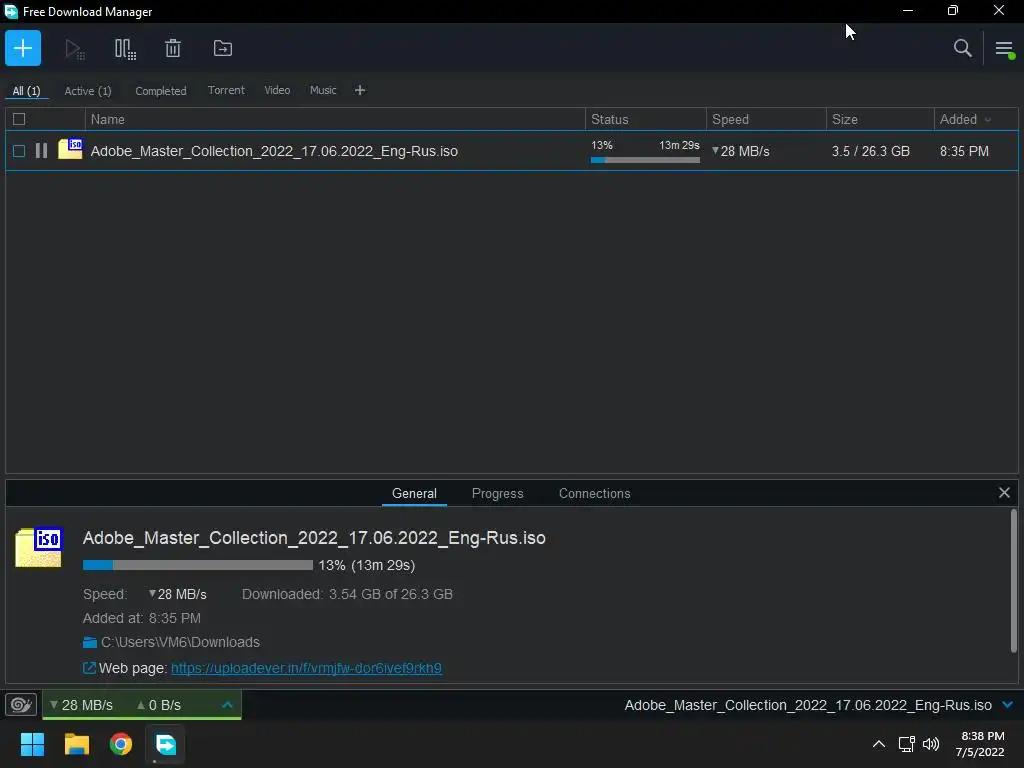Open File Explorer from taskbar

point(76,744)
